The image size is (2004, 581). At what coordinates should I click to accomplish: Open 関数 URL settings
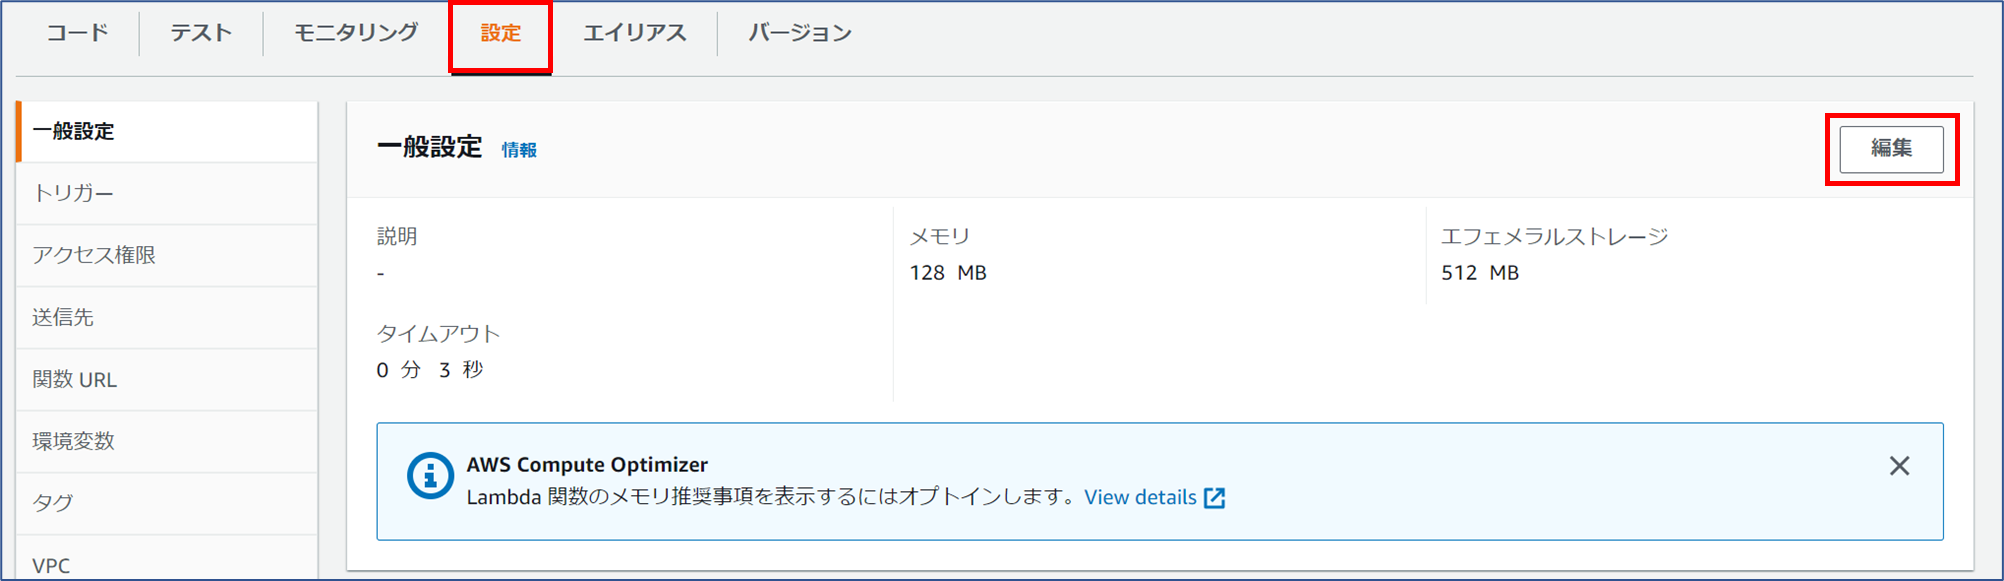click(x=167, y=379)
